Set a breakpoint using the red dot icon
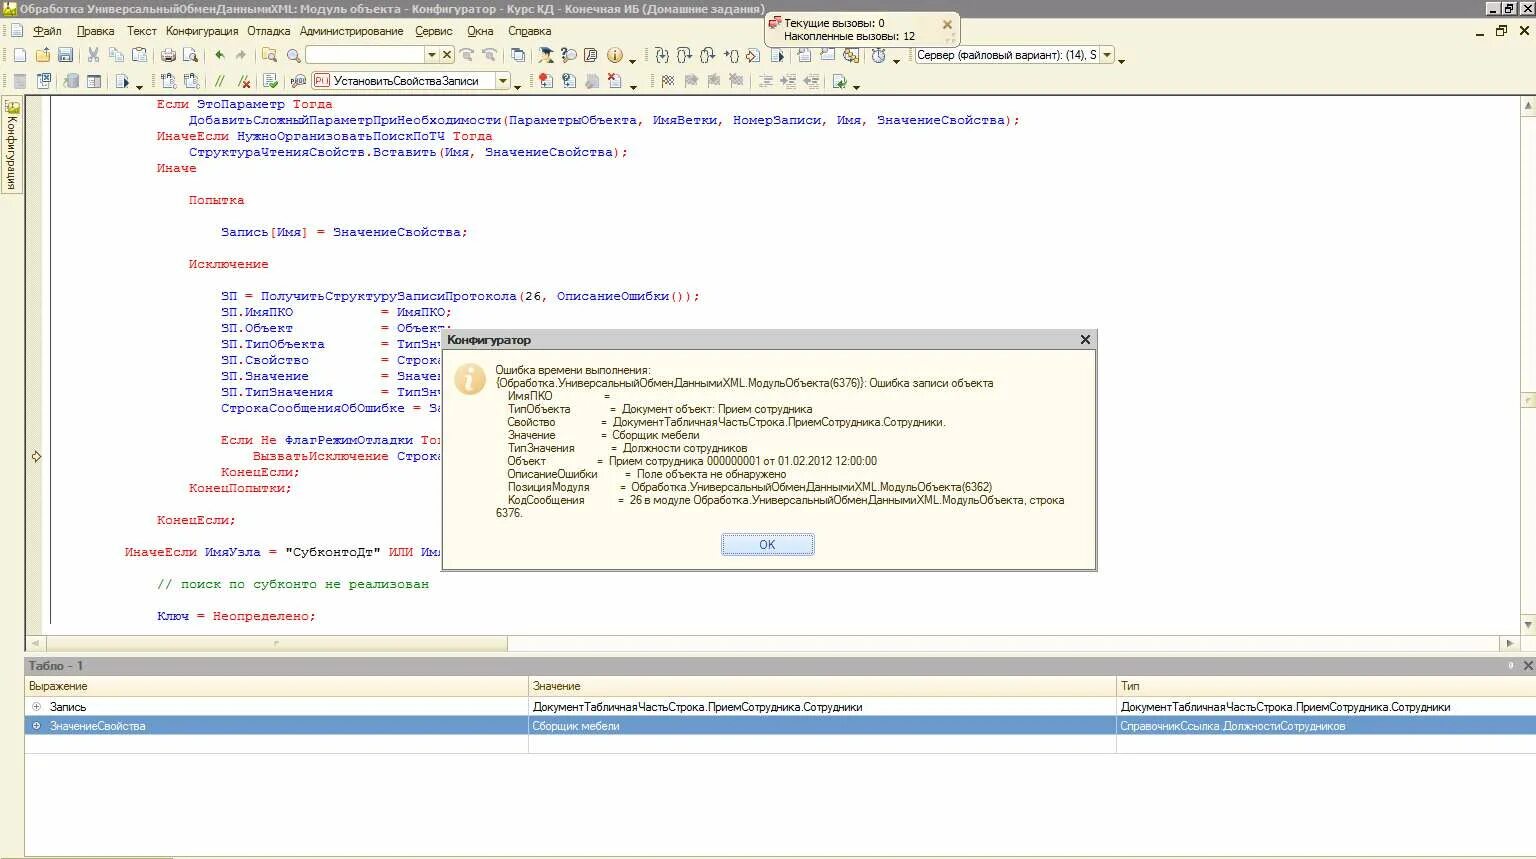1536x859 pixels. pos(545,81)
